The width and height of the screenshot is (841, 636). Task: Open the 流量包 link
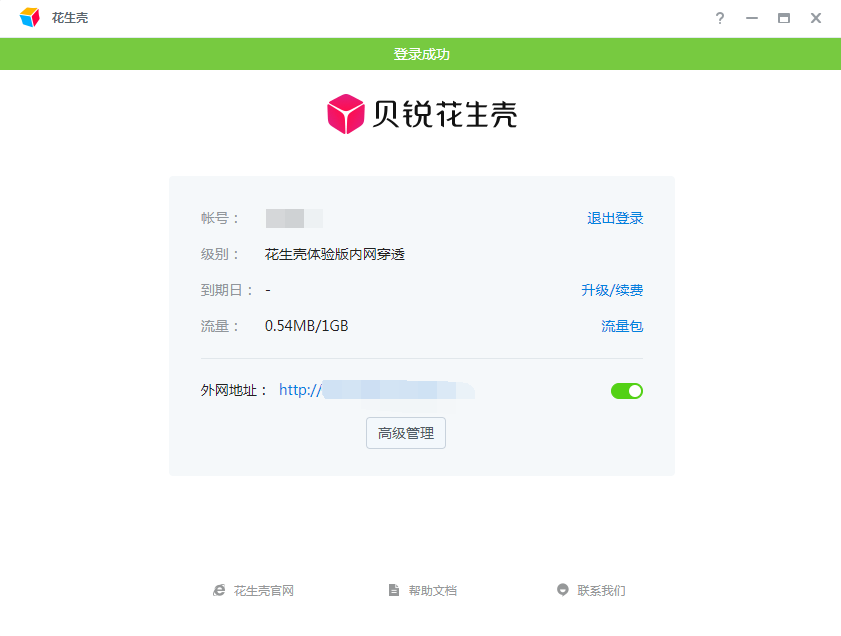[x=622, y=326]
